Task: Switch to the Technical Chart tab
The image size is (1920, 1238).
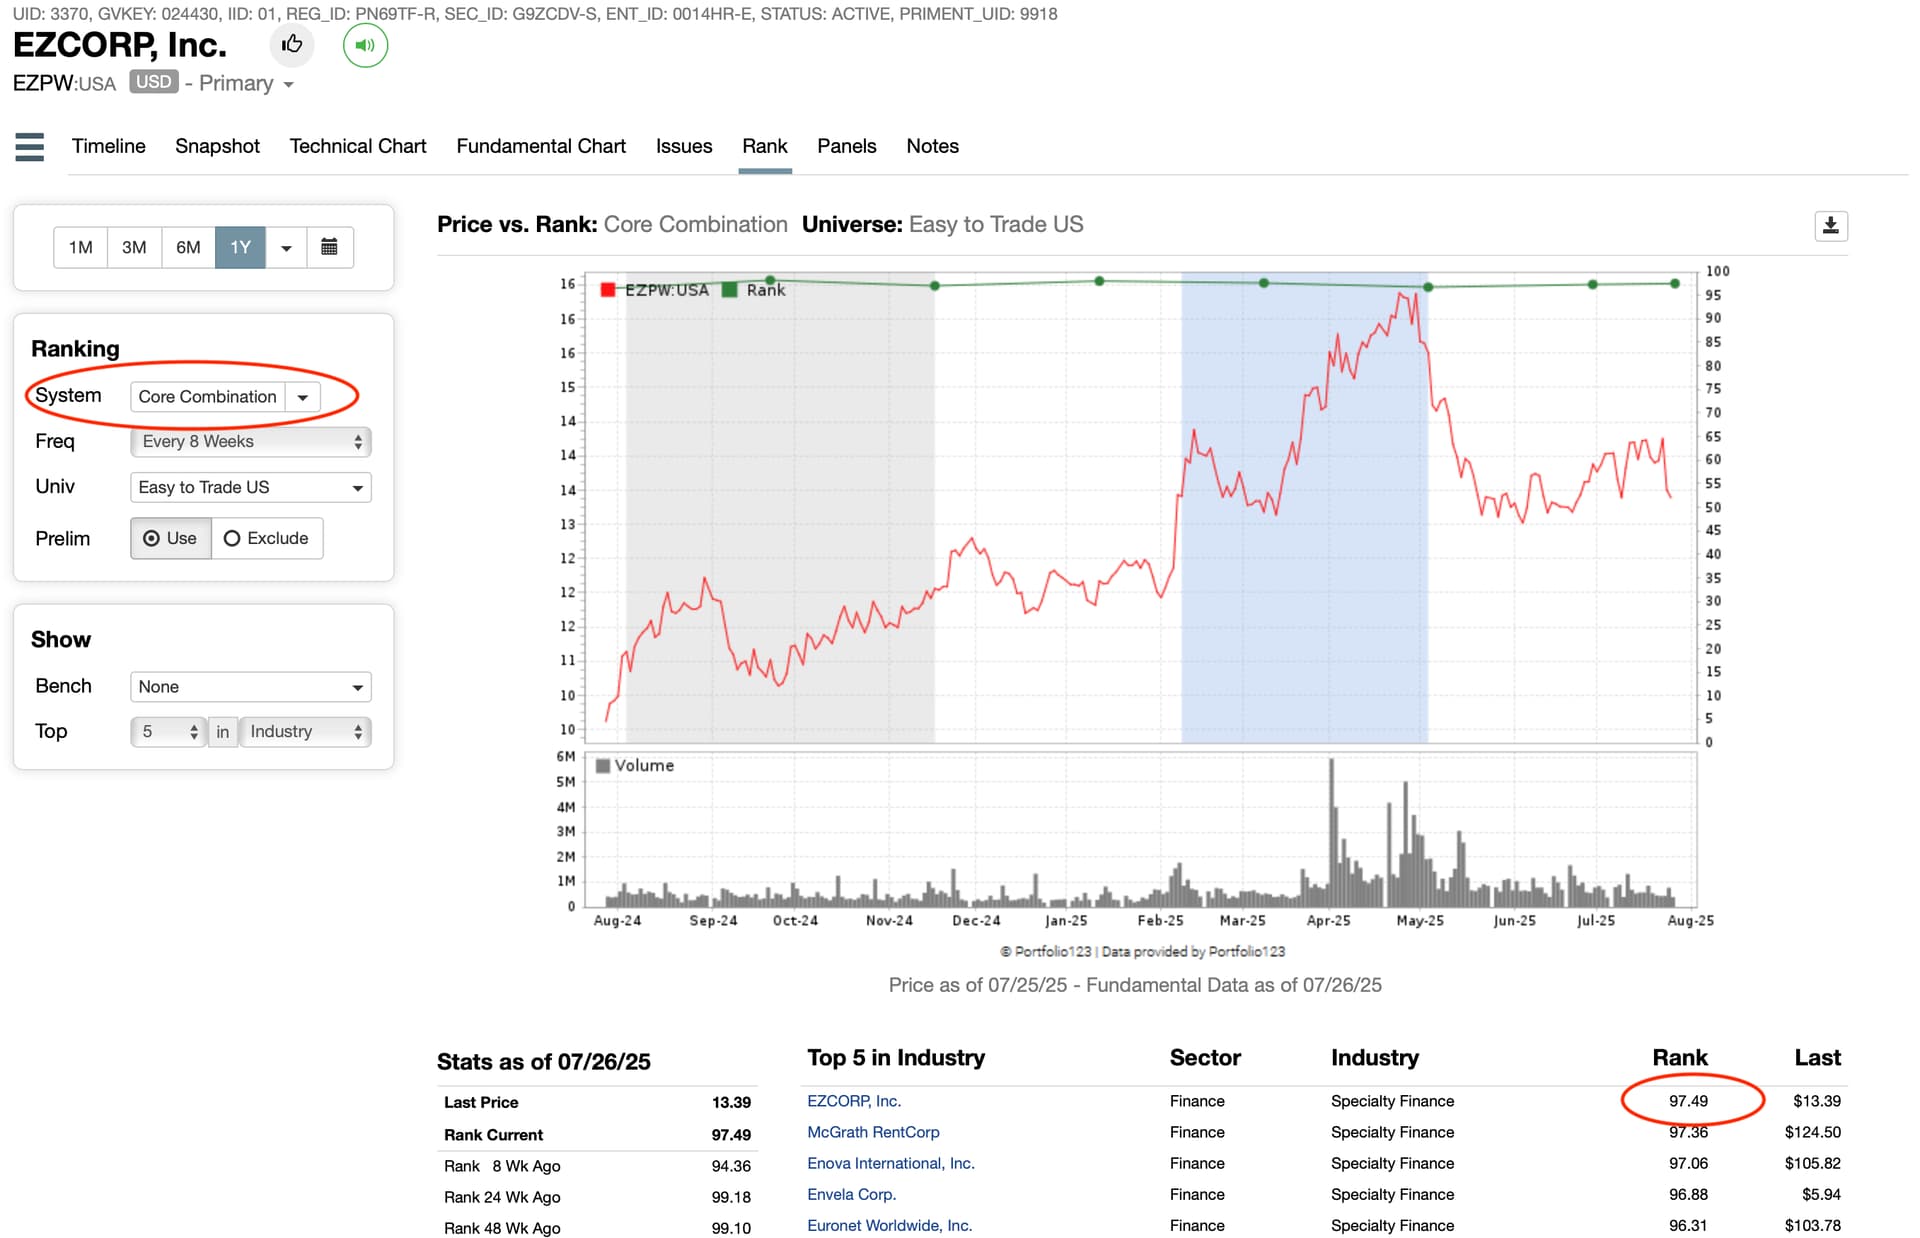Action: (357, 146)
